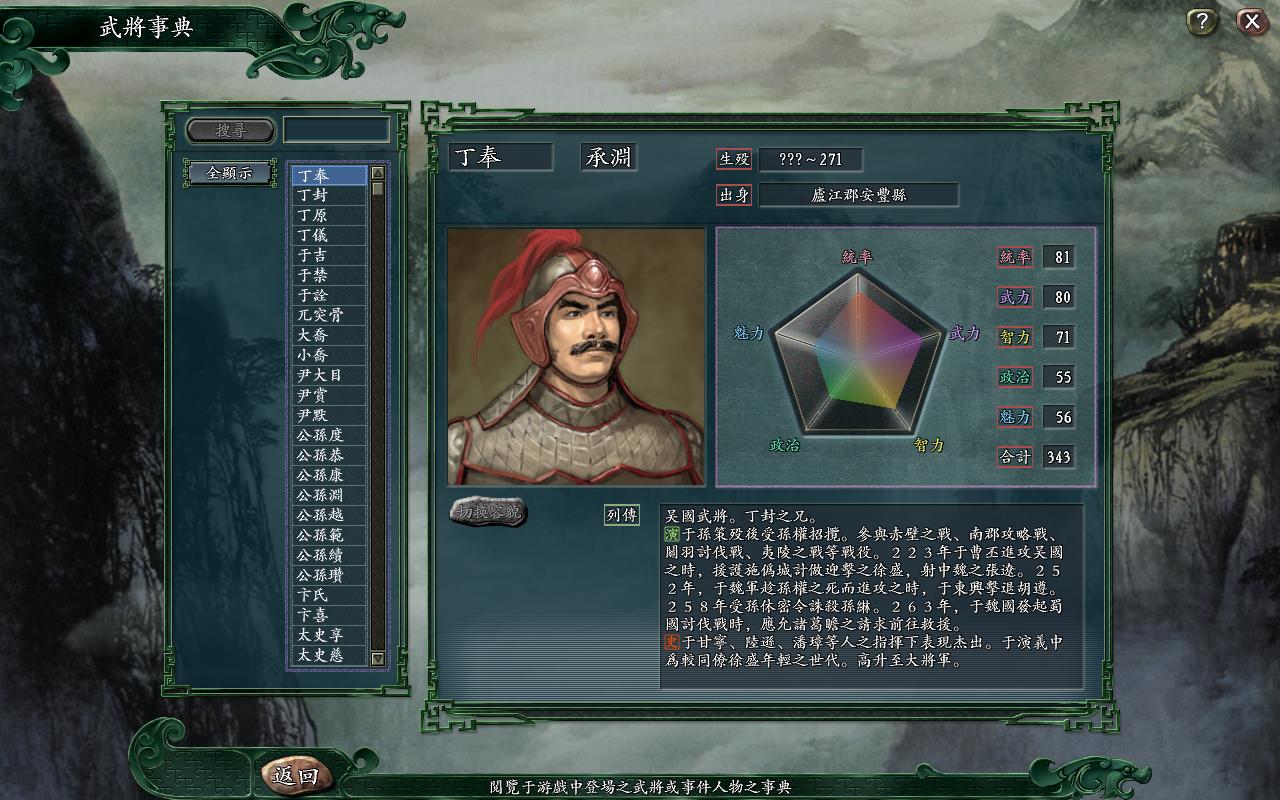Image resolution: width=1280 pixels, height=800 pixels.
Task: Close the officer encyclopedia with X icon
Action: click(1252, 21)
